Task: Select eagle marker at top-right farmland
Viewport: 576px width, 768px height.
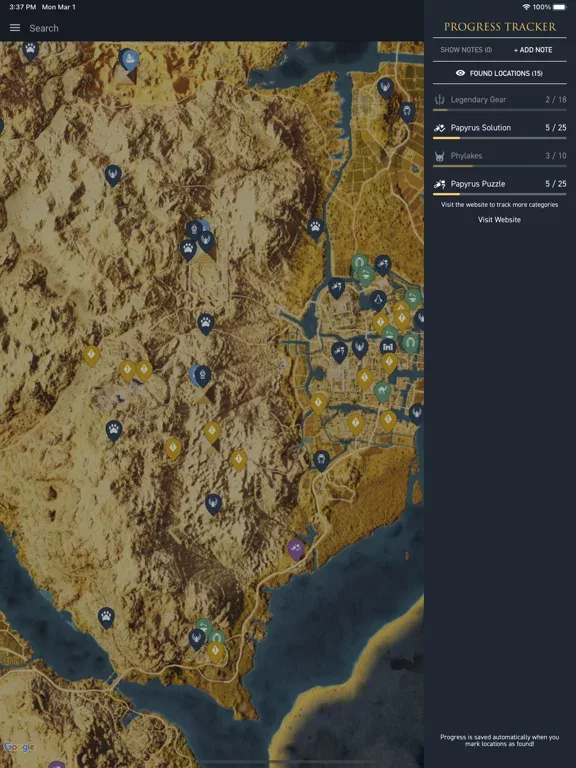Action: click(x=385, y=88)
